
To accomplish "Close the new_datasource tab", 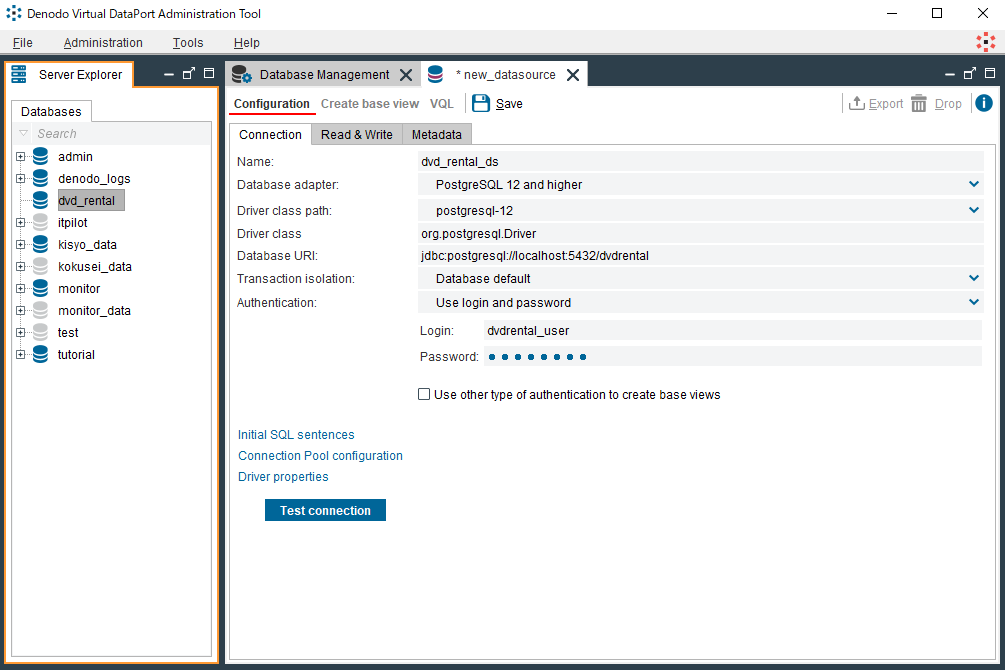I will tap(573, 75).
